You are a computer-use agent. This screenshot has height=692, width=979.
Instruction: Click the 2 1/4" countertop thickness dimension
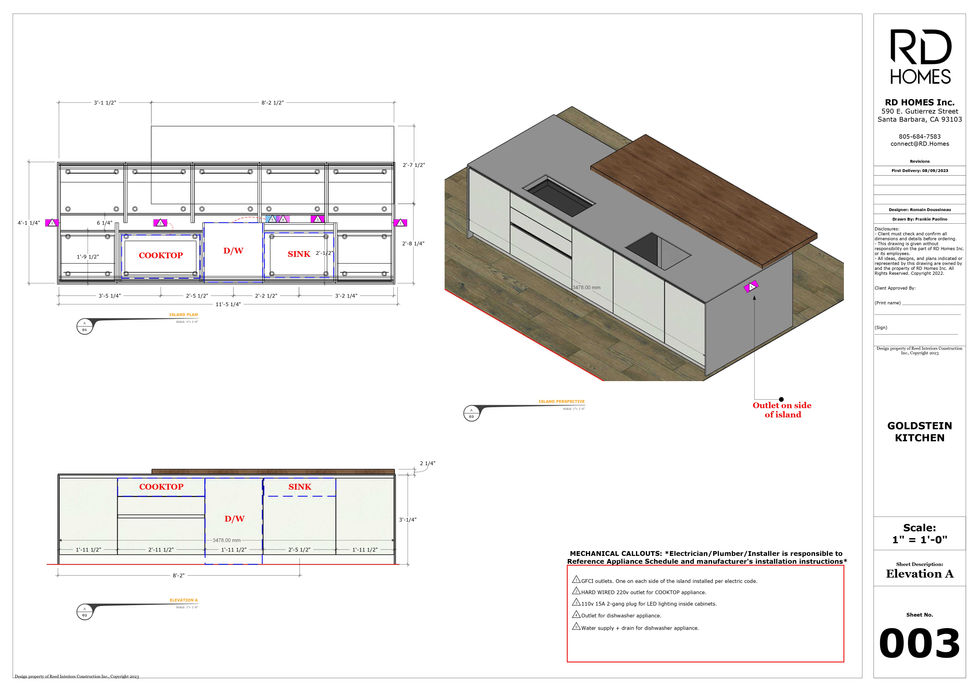pyautogui.click(x=428, y=463)
